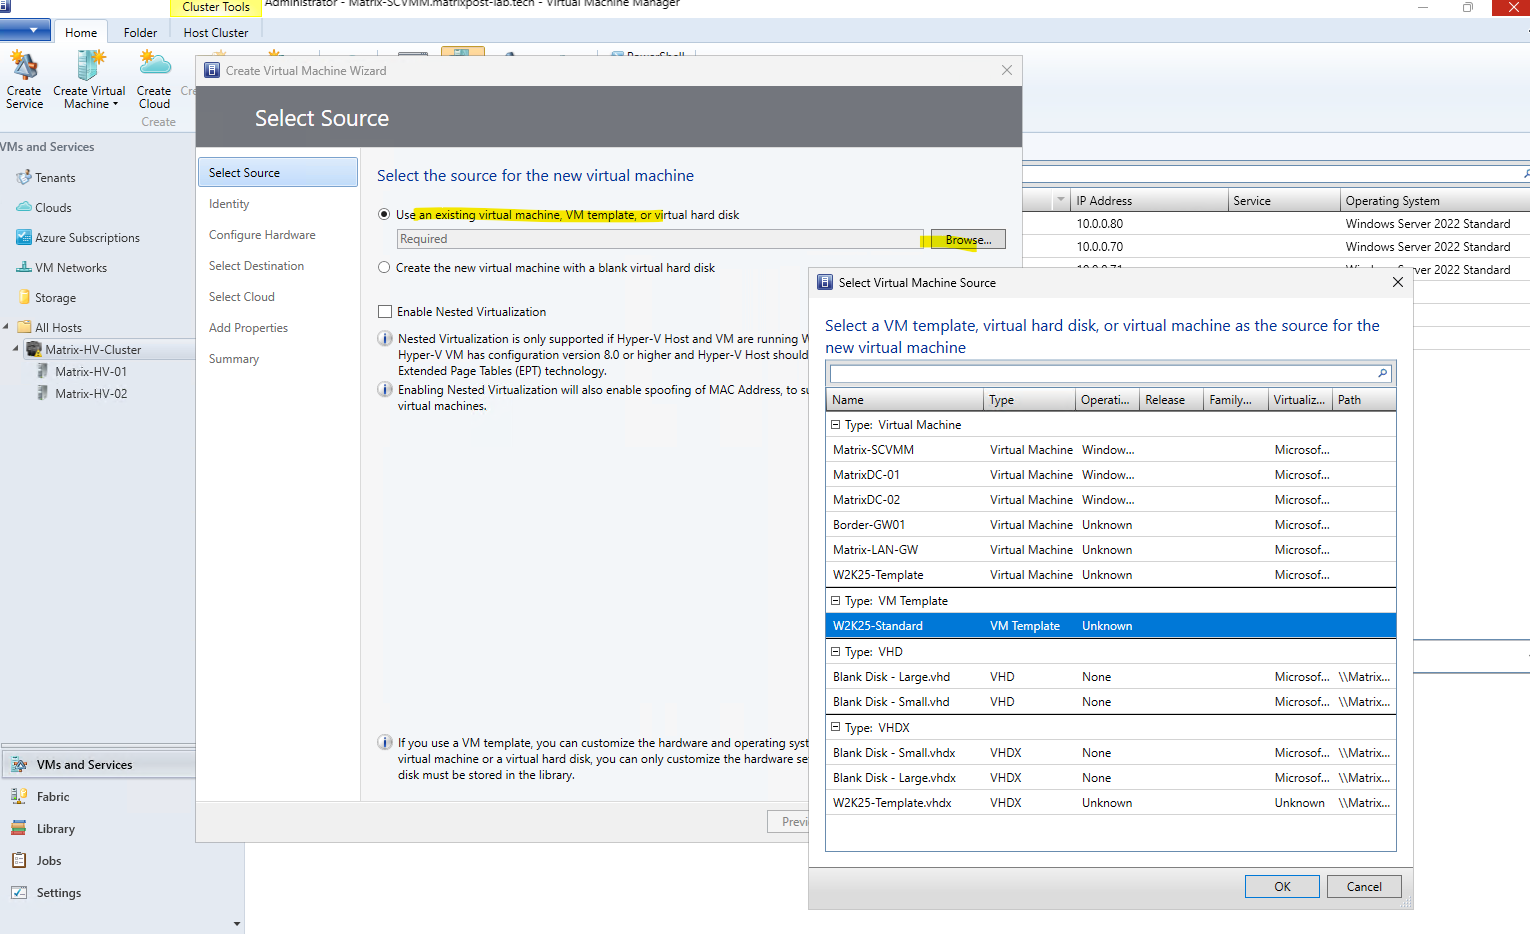Close the Select Virtual Machine Source dialog
This screenshot has width=1530, height=934.
(x=1398, y=282)
